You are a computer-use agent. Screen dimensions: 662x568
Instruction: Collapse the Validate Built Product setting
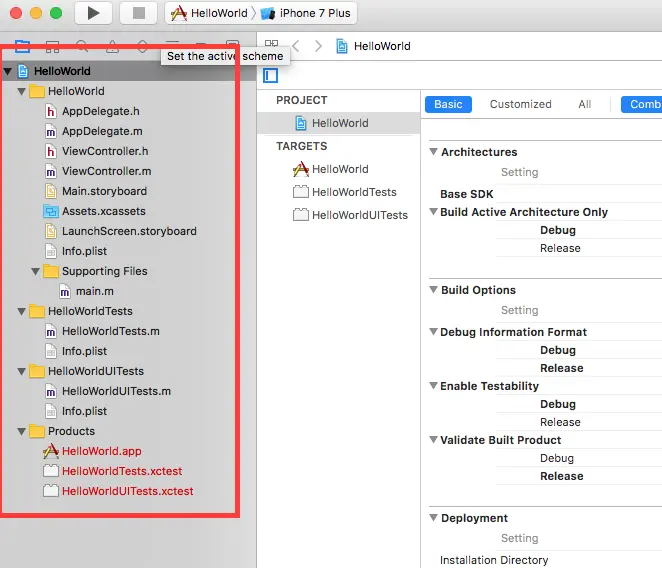click(433, 440)
